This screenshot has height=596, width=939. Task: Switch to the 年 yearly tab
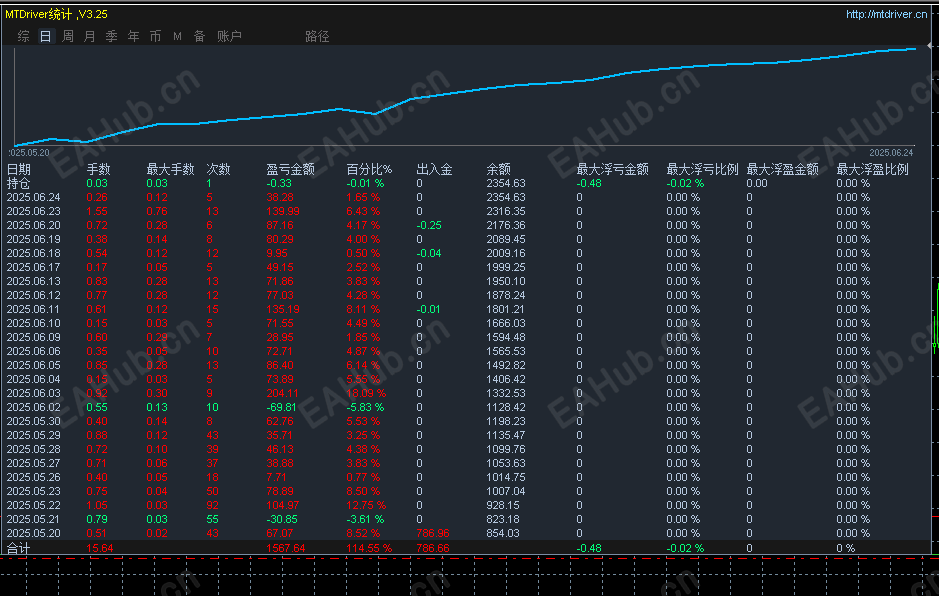[x=134, y=37]
